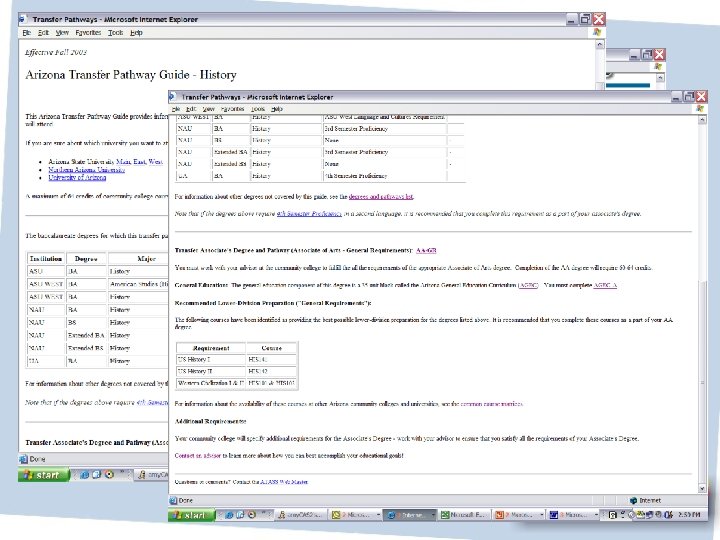Click the second quick launch icon on front taskbar
The height and width of the screenshot is (540, 720).
click(x=240, y=515)
